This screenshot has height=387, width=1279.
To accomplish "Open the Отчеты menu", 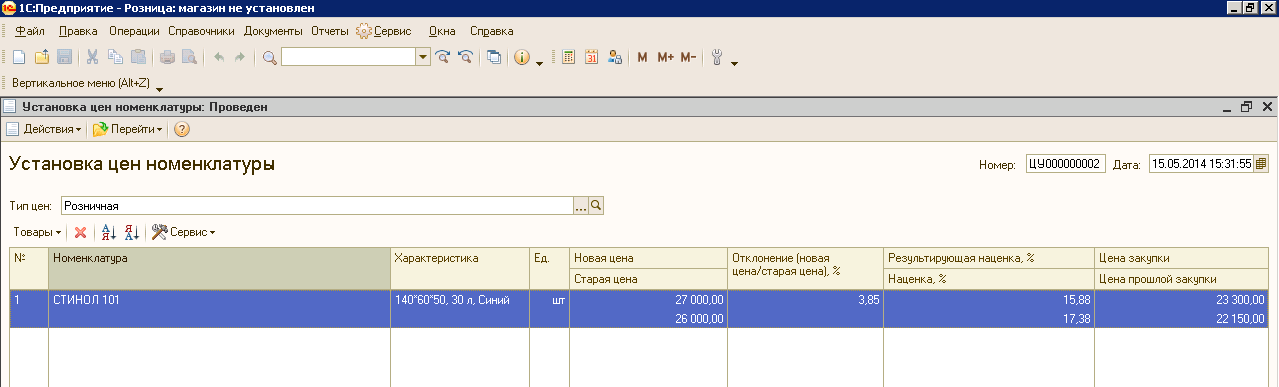I will 330,31.
